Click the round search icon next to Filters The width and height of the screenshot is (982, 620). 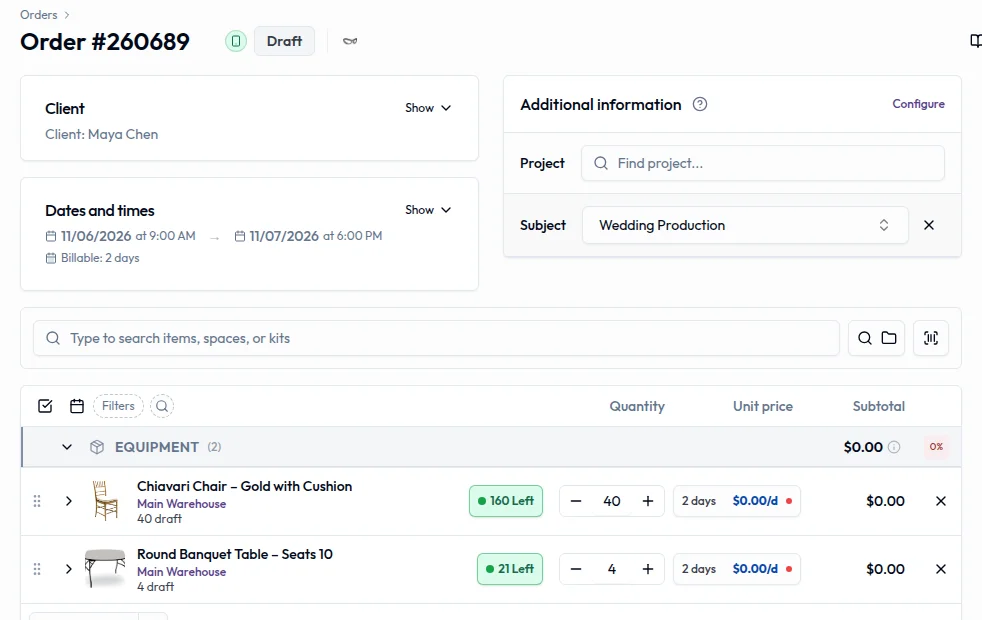click(x=162, y=406)
